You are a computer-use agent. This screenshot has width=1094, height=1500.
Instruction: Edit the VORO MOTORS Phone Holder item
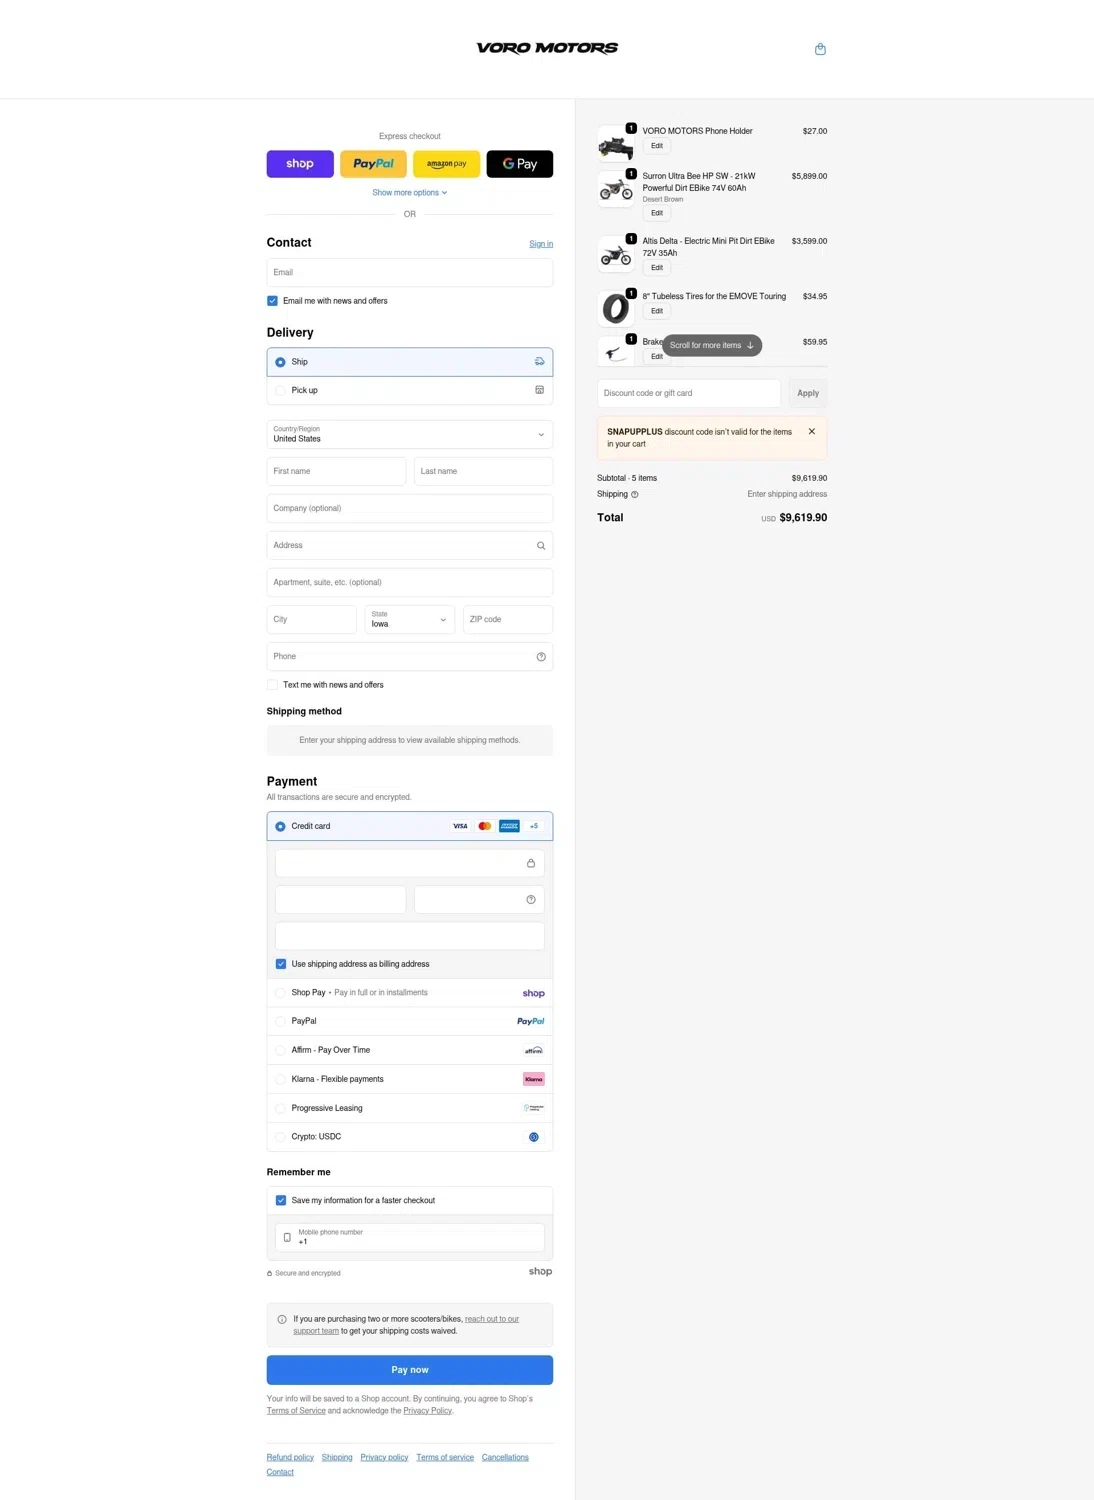tap(657, 146)
